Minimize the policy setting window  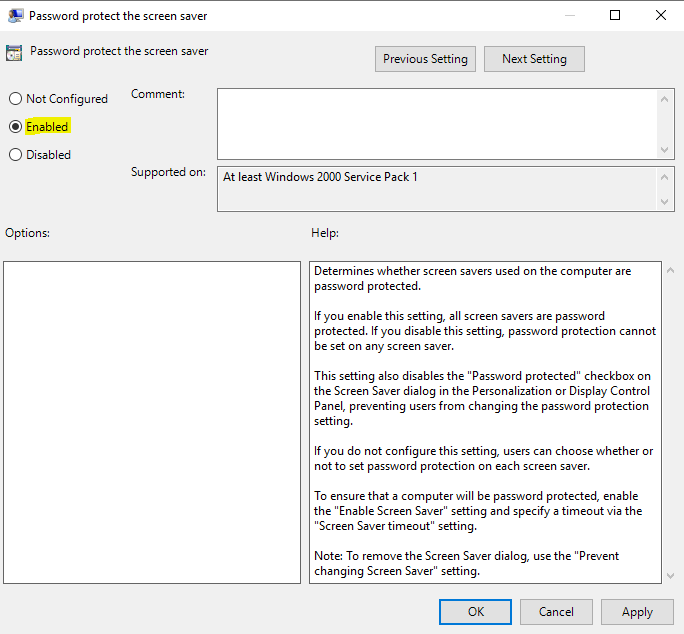tap(569, 15)
